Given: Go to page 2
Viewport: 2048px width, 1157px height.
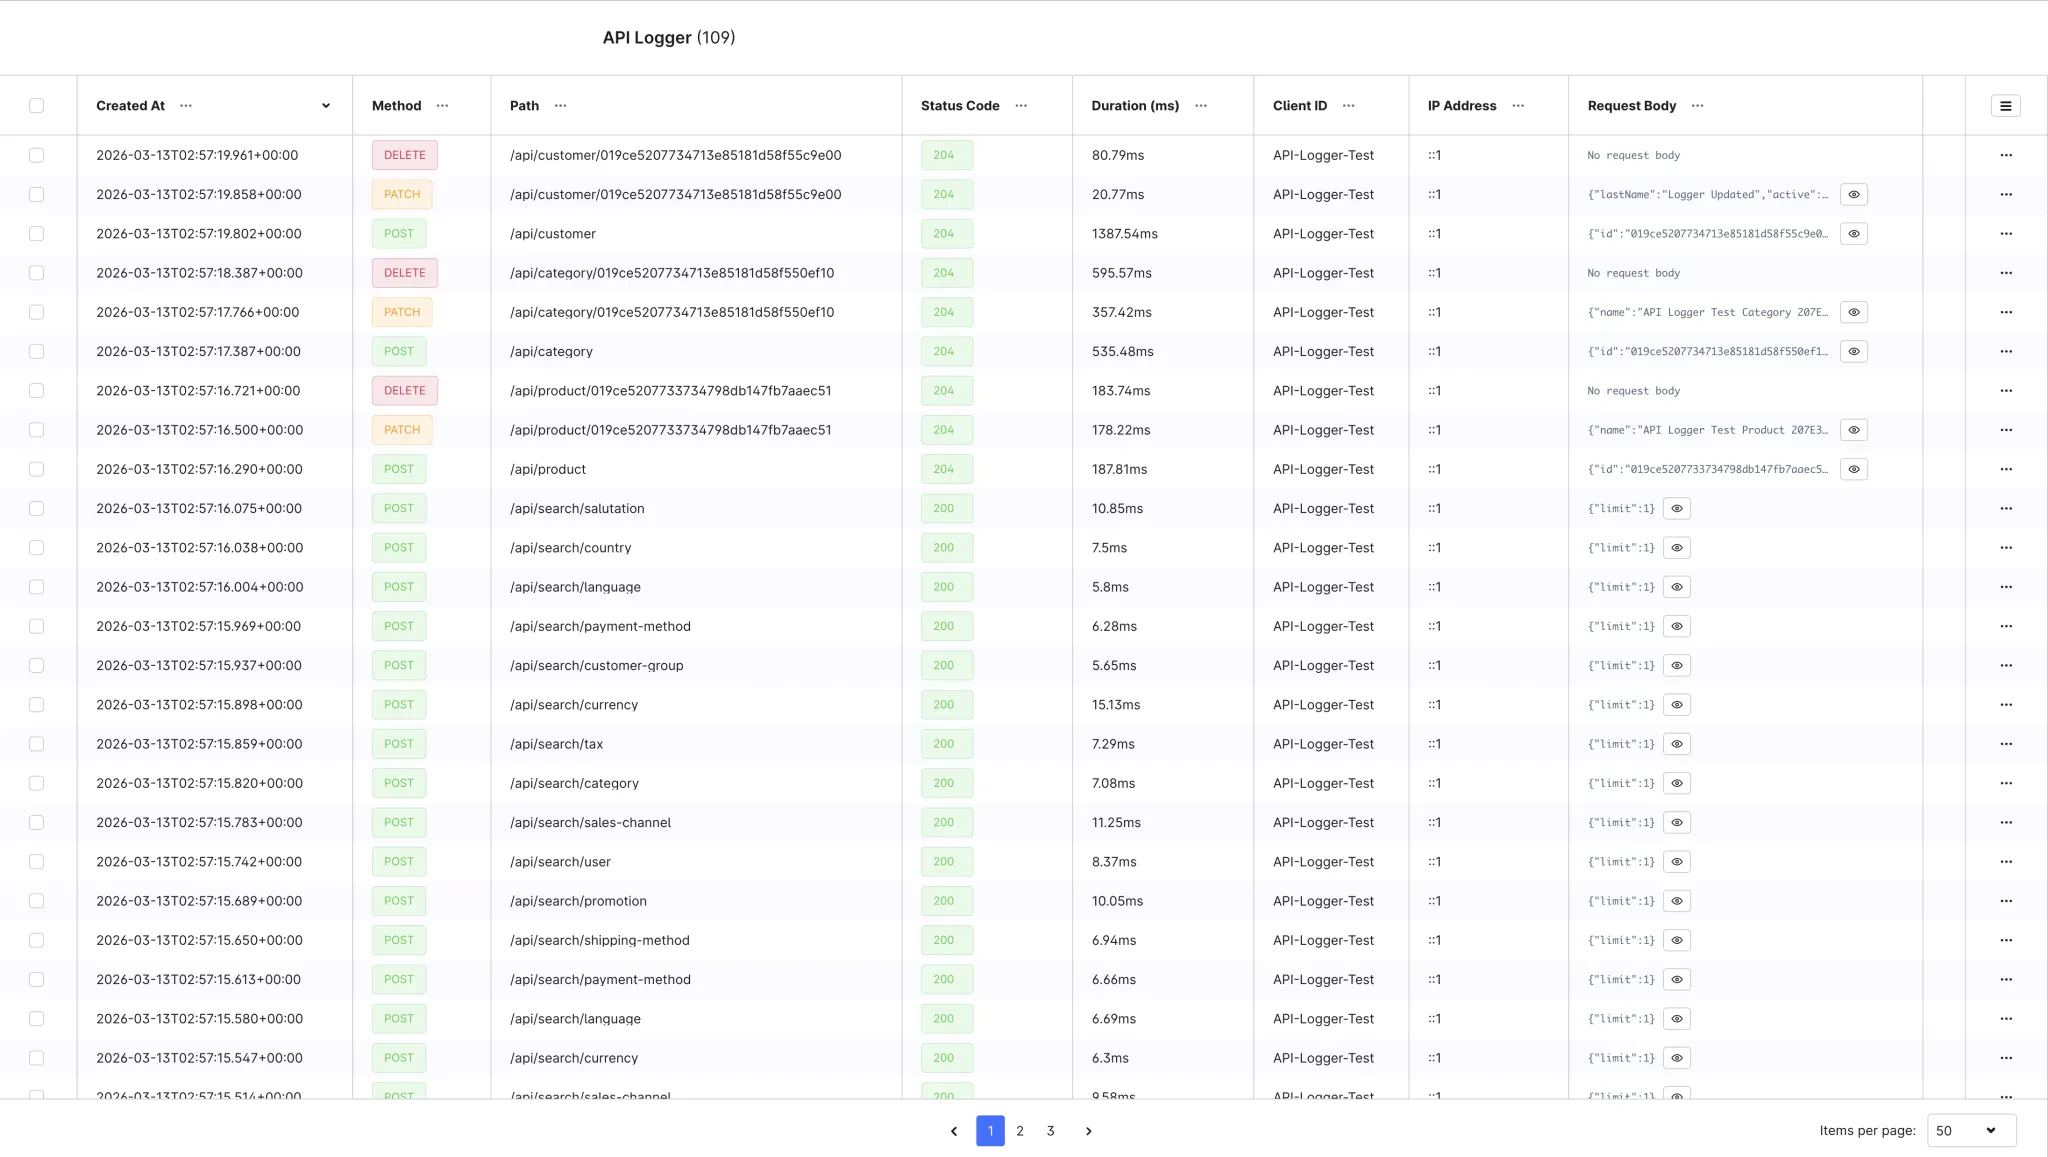Looking at the screenshot, I should (x=1020, y=1131).
